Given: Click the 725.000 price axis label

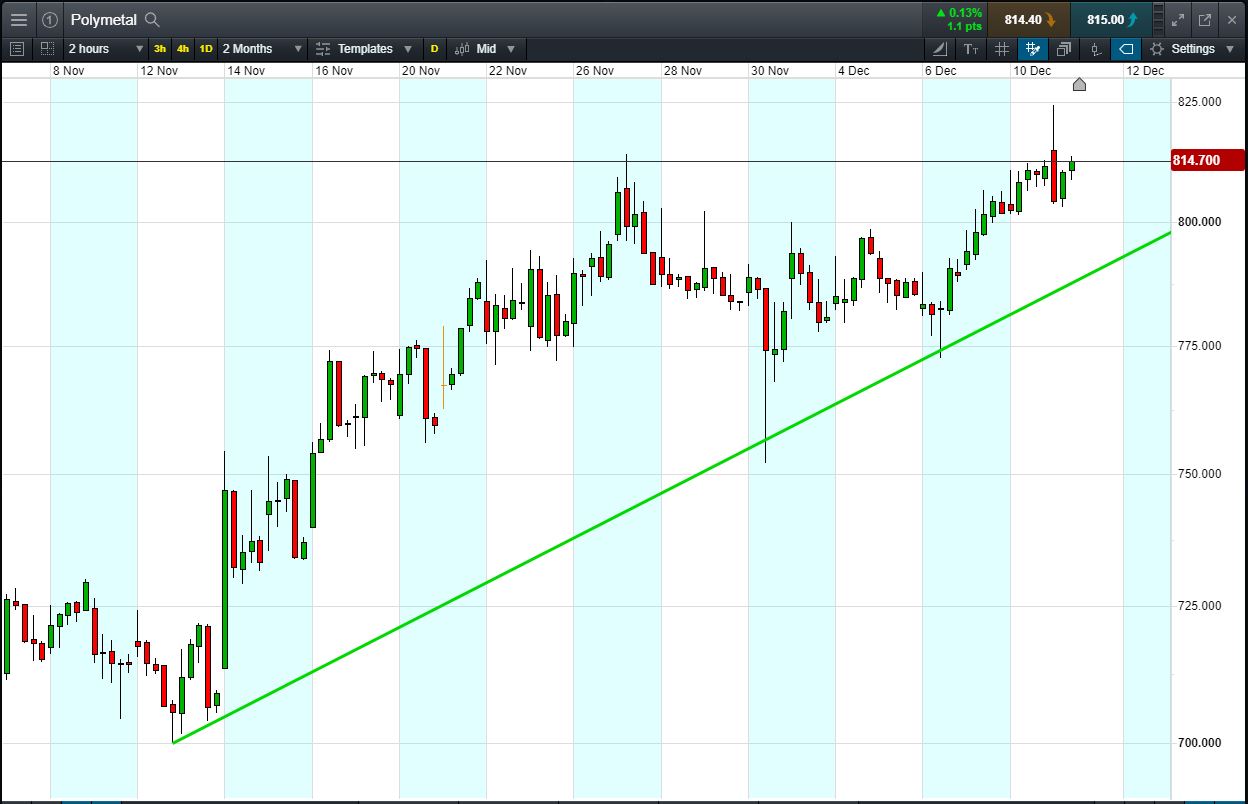Looking at the screenshot, I should coord(1199,606).
